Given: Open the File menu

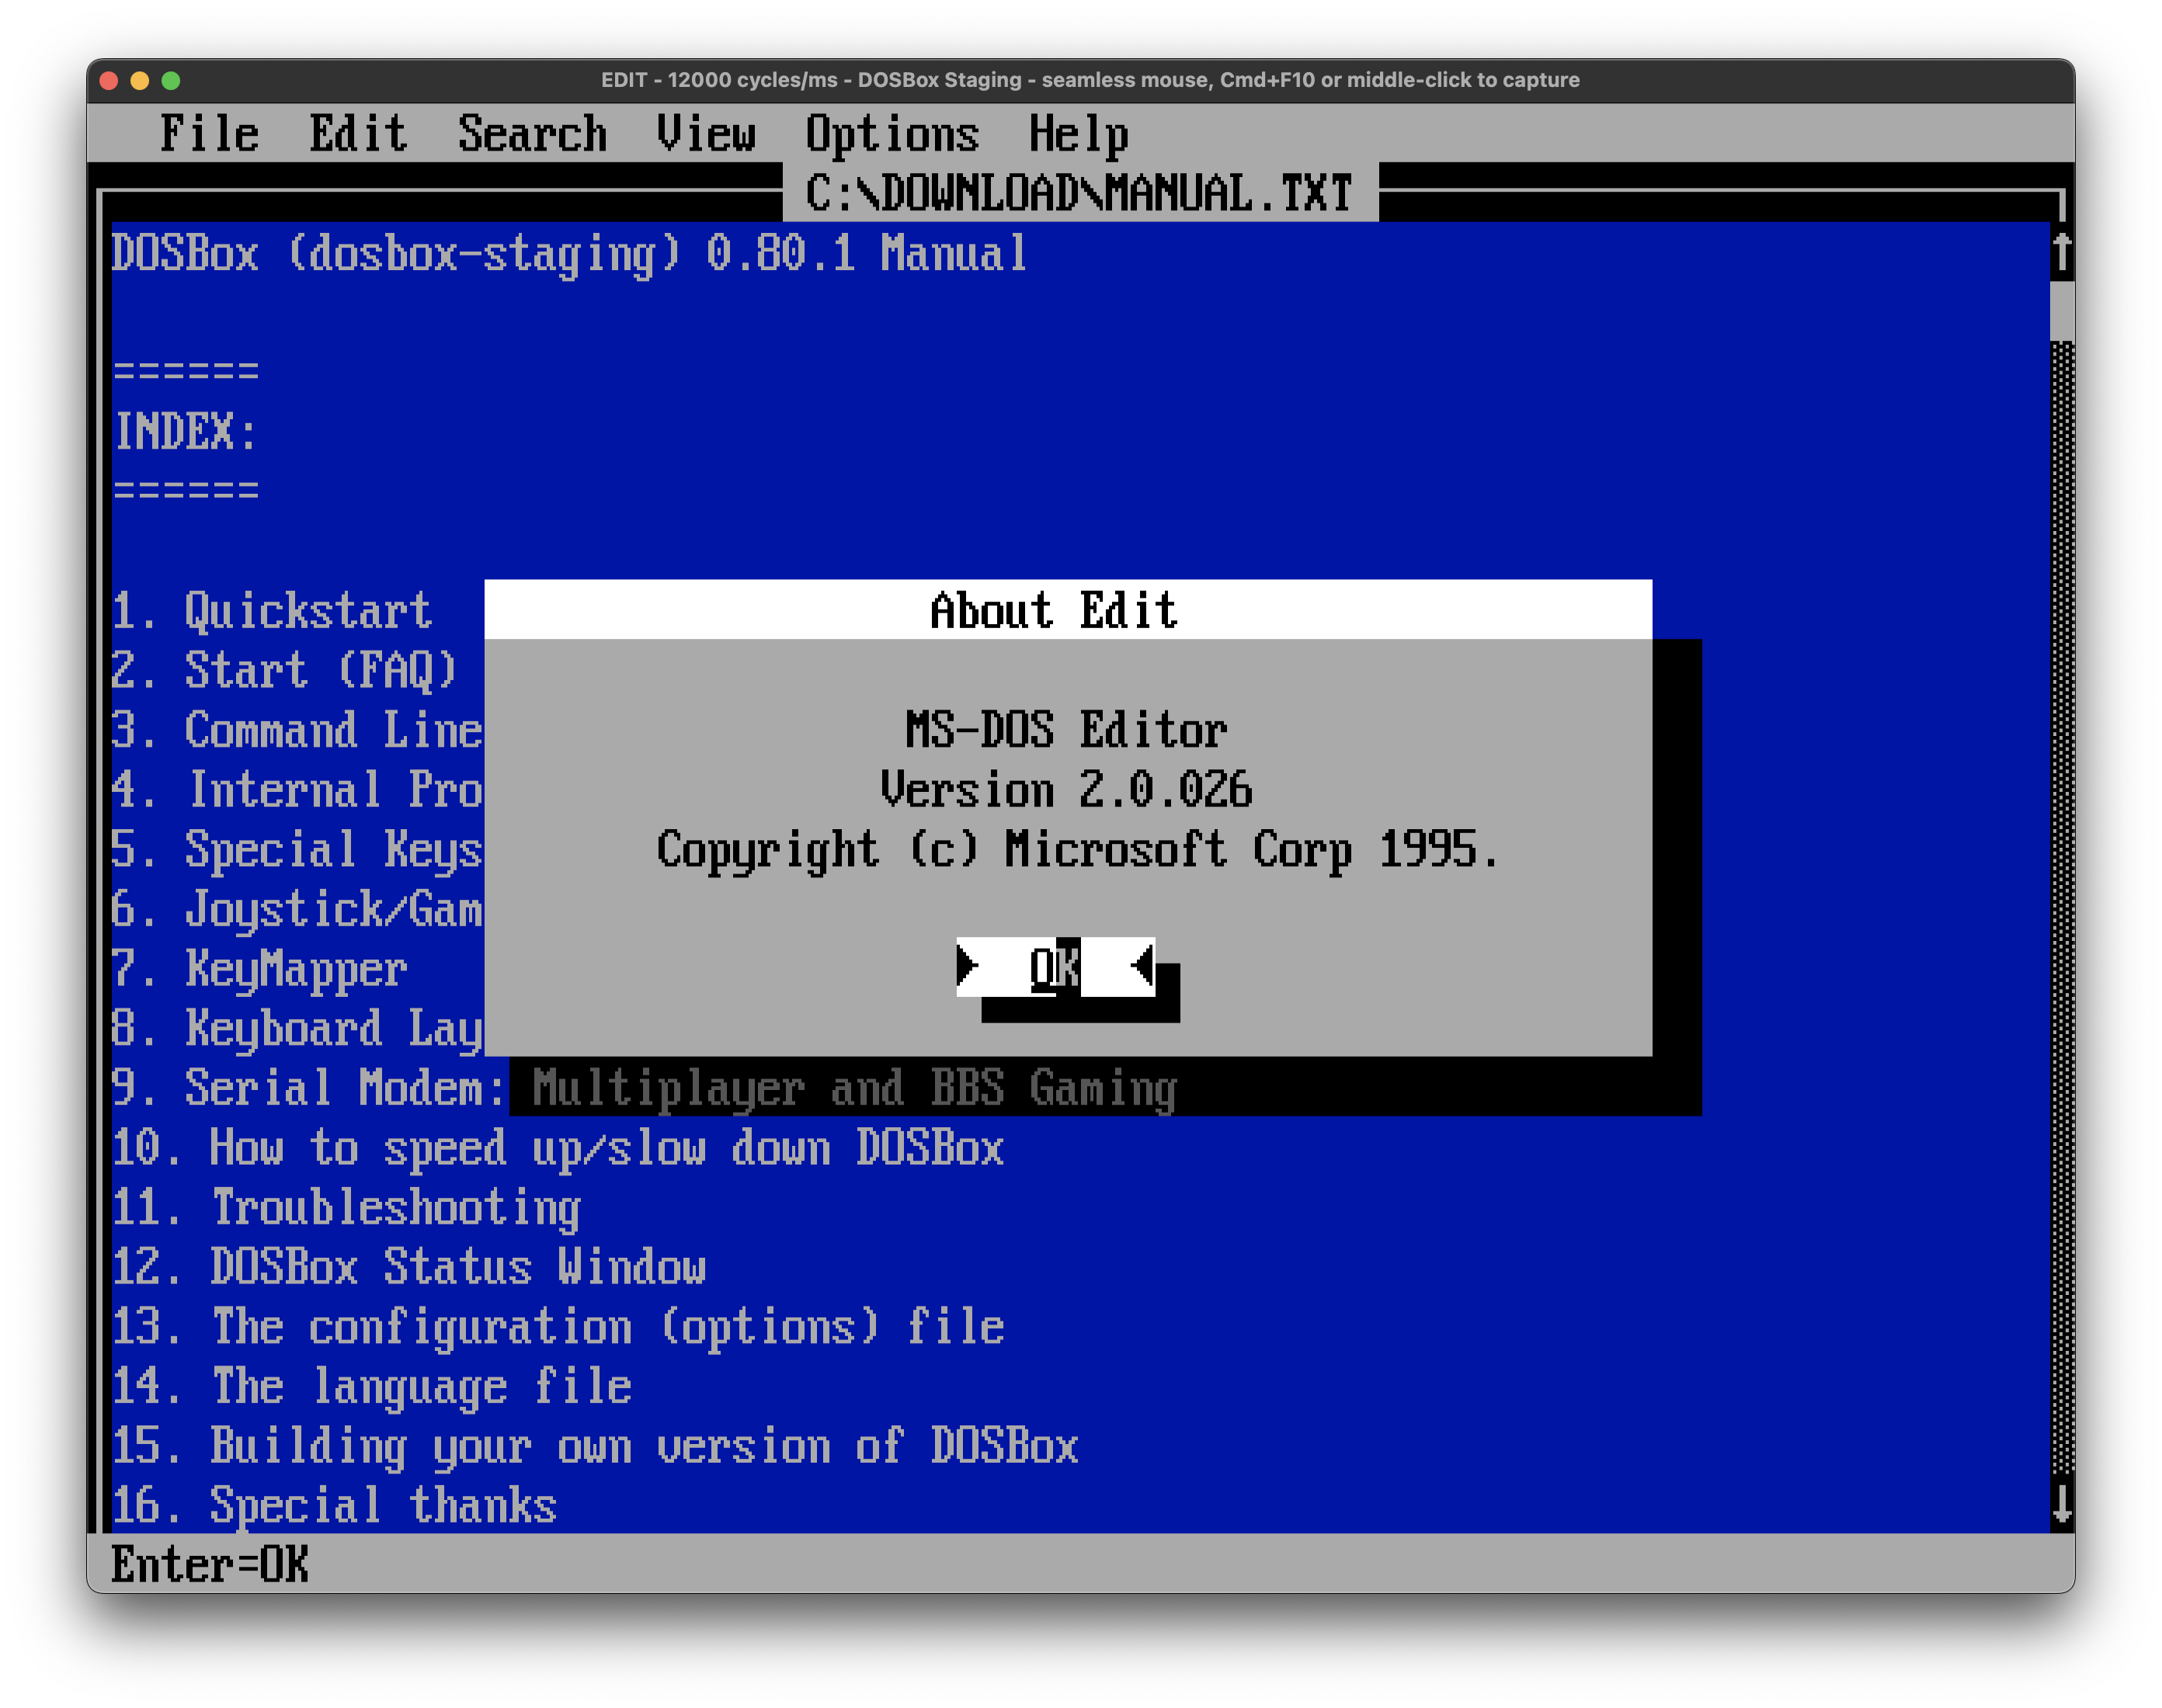Looking at the screenshot, I should (x=210, y=131).
